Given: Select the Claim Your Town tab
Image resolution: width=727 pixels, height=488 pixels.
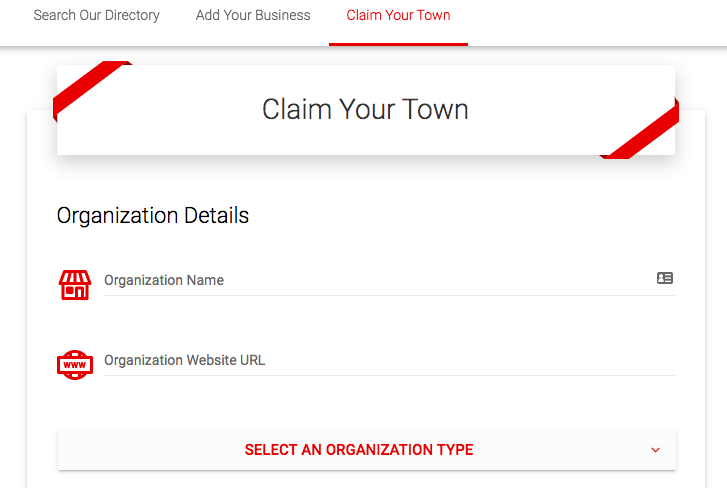Looking at the screenshot, I should [398, 16].
